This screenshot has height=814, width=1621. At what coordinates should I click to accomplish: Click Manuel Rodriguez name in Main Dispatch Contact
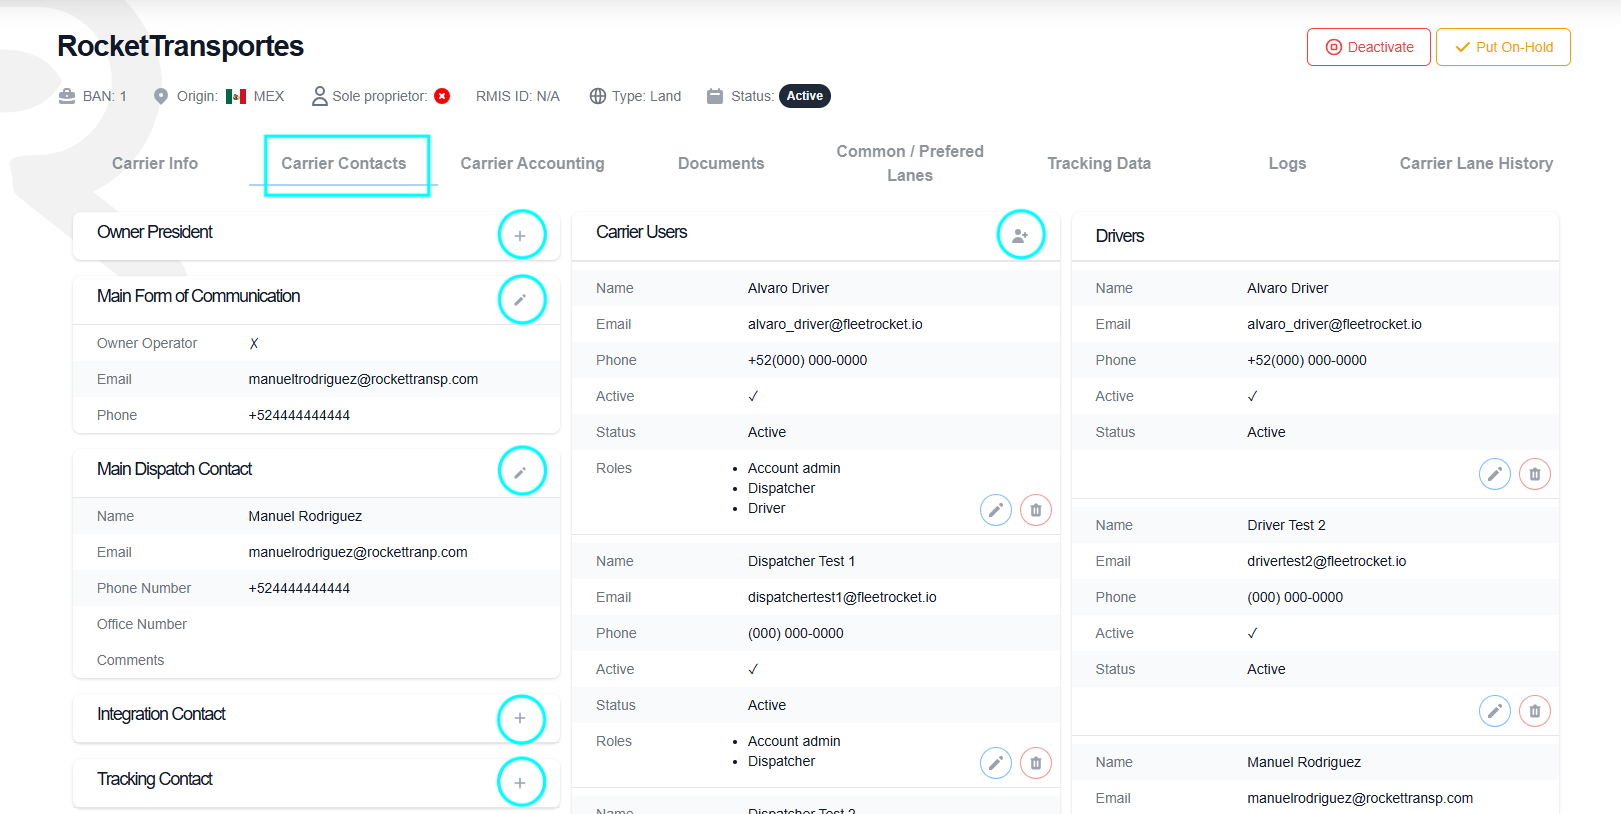(x=305, y=516)
